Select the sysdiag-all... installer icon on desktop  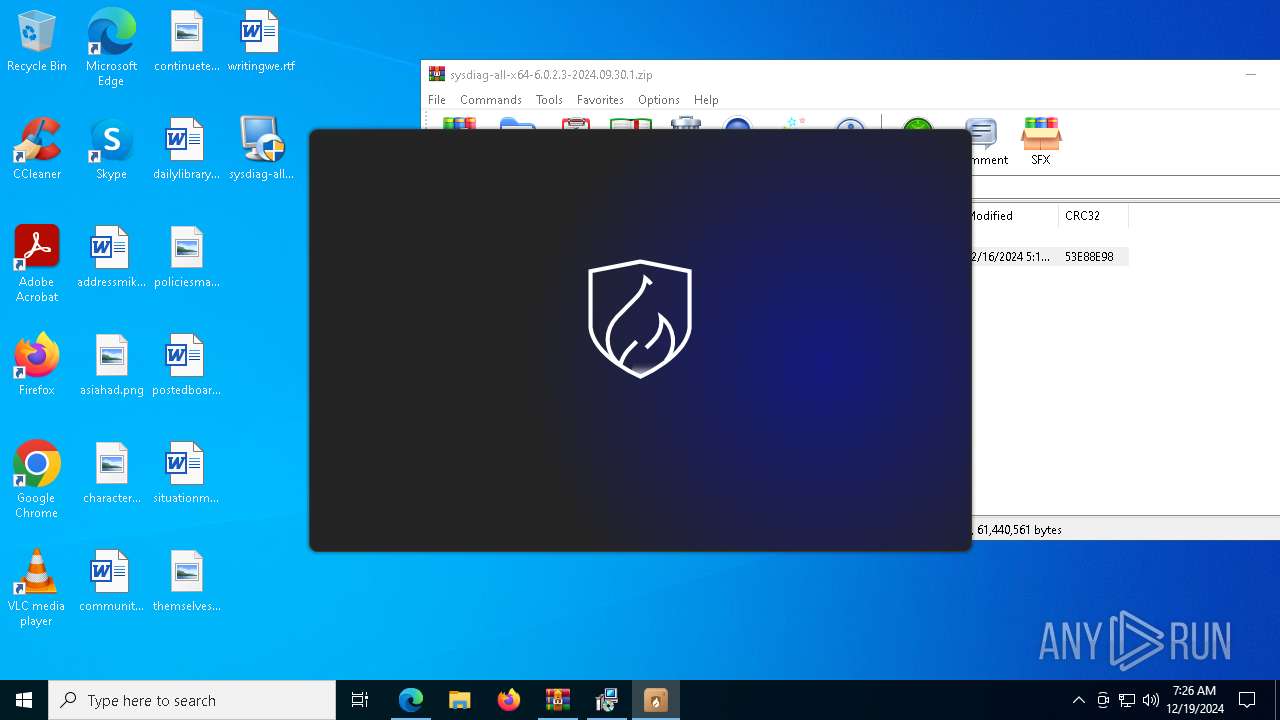click(x=261, y=149)
